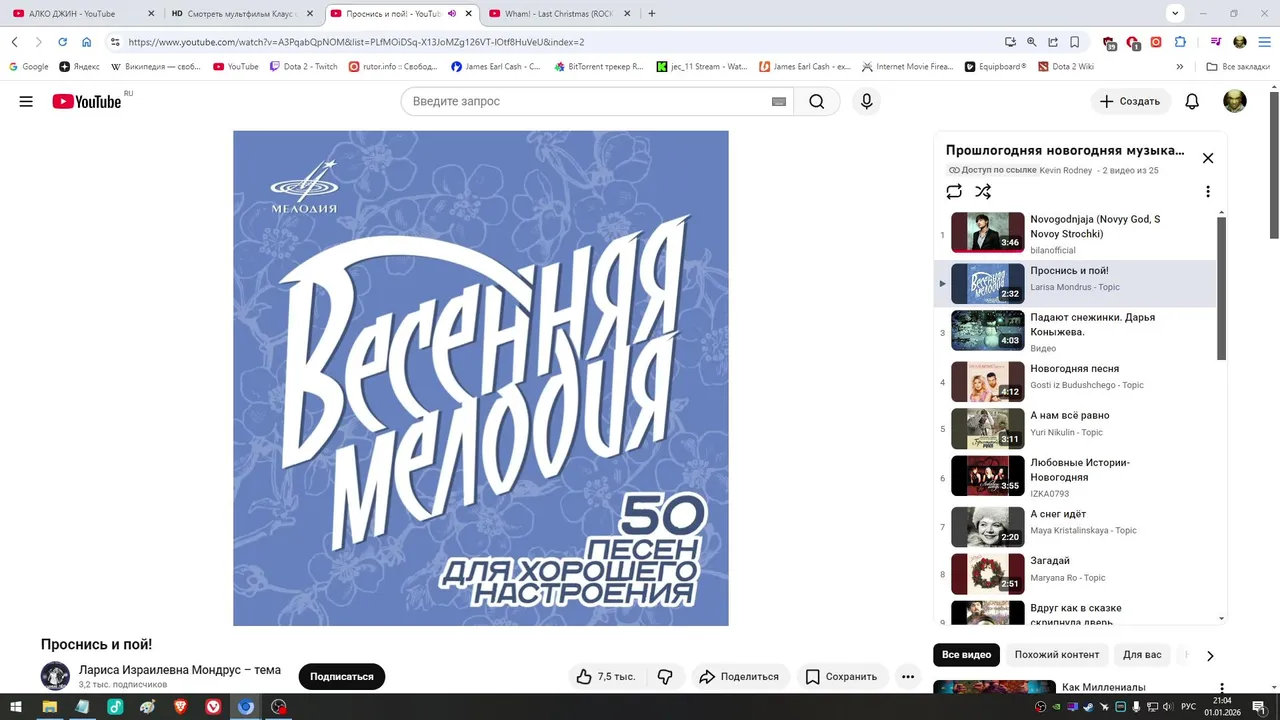Image resolution: width=1280 pixels, height=720 pixels.
Task: Go back in browser history
Action: (x=15, y=42)
